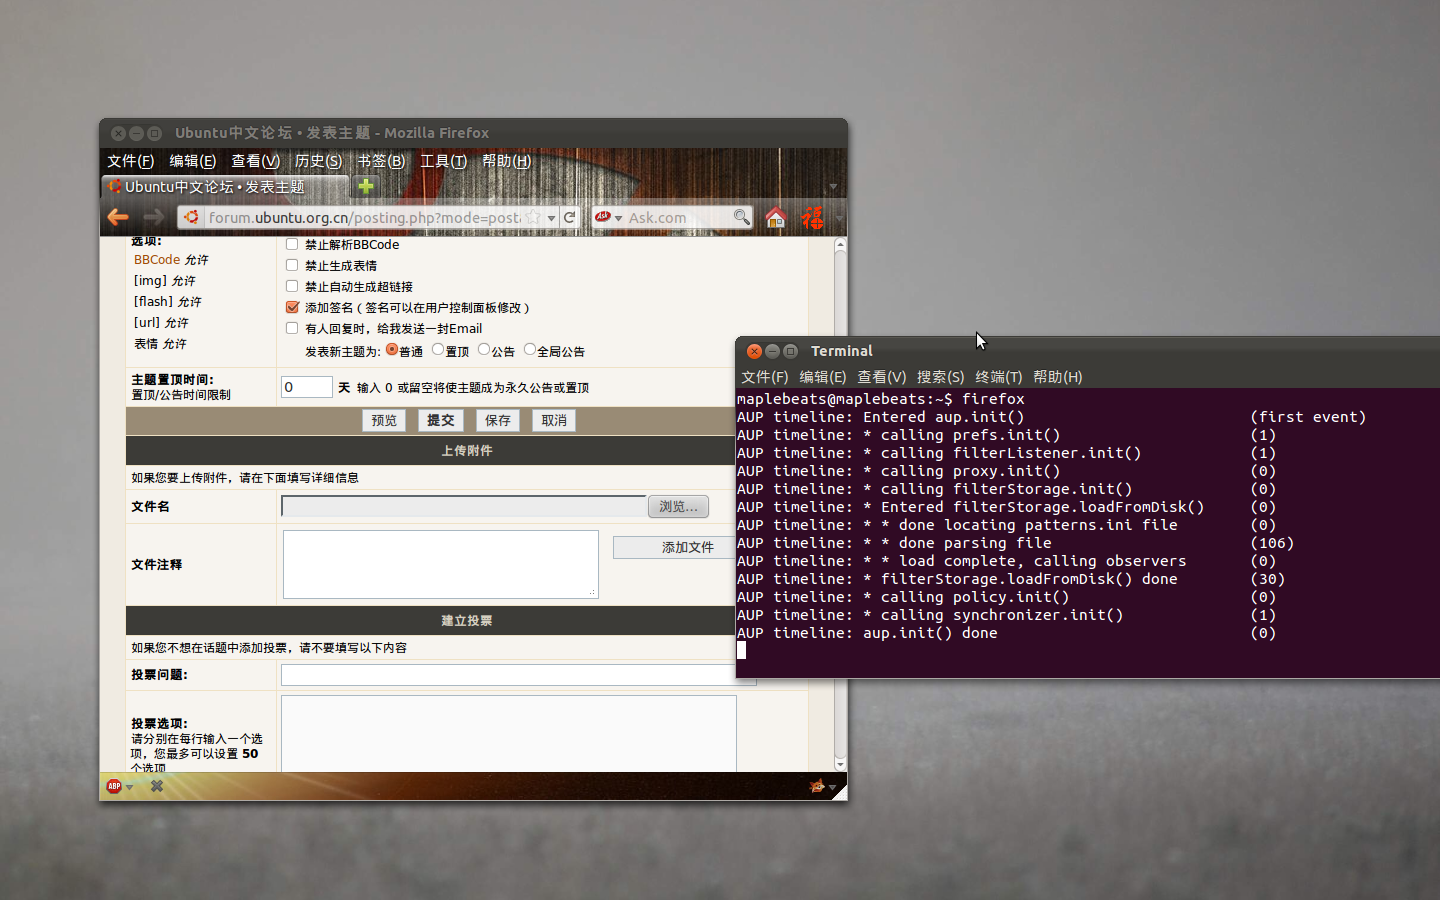1440x900 pixels.
Task: Open Firefox 文件(F) menu
Action: click(130, 161)
